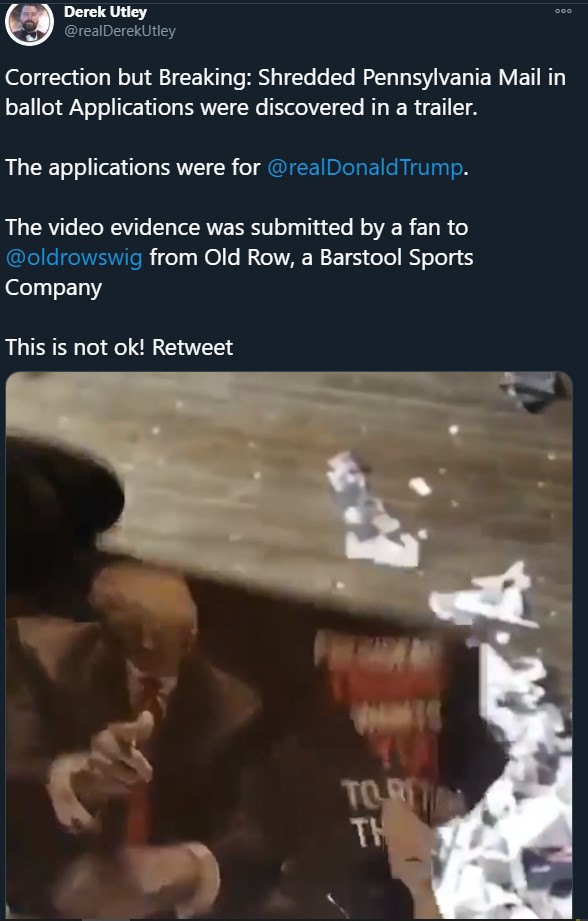
Task: Visit the Derek Utley display name
Action: tap(105, 11)
